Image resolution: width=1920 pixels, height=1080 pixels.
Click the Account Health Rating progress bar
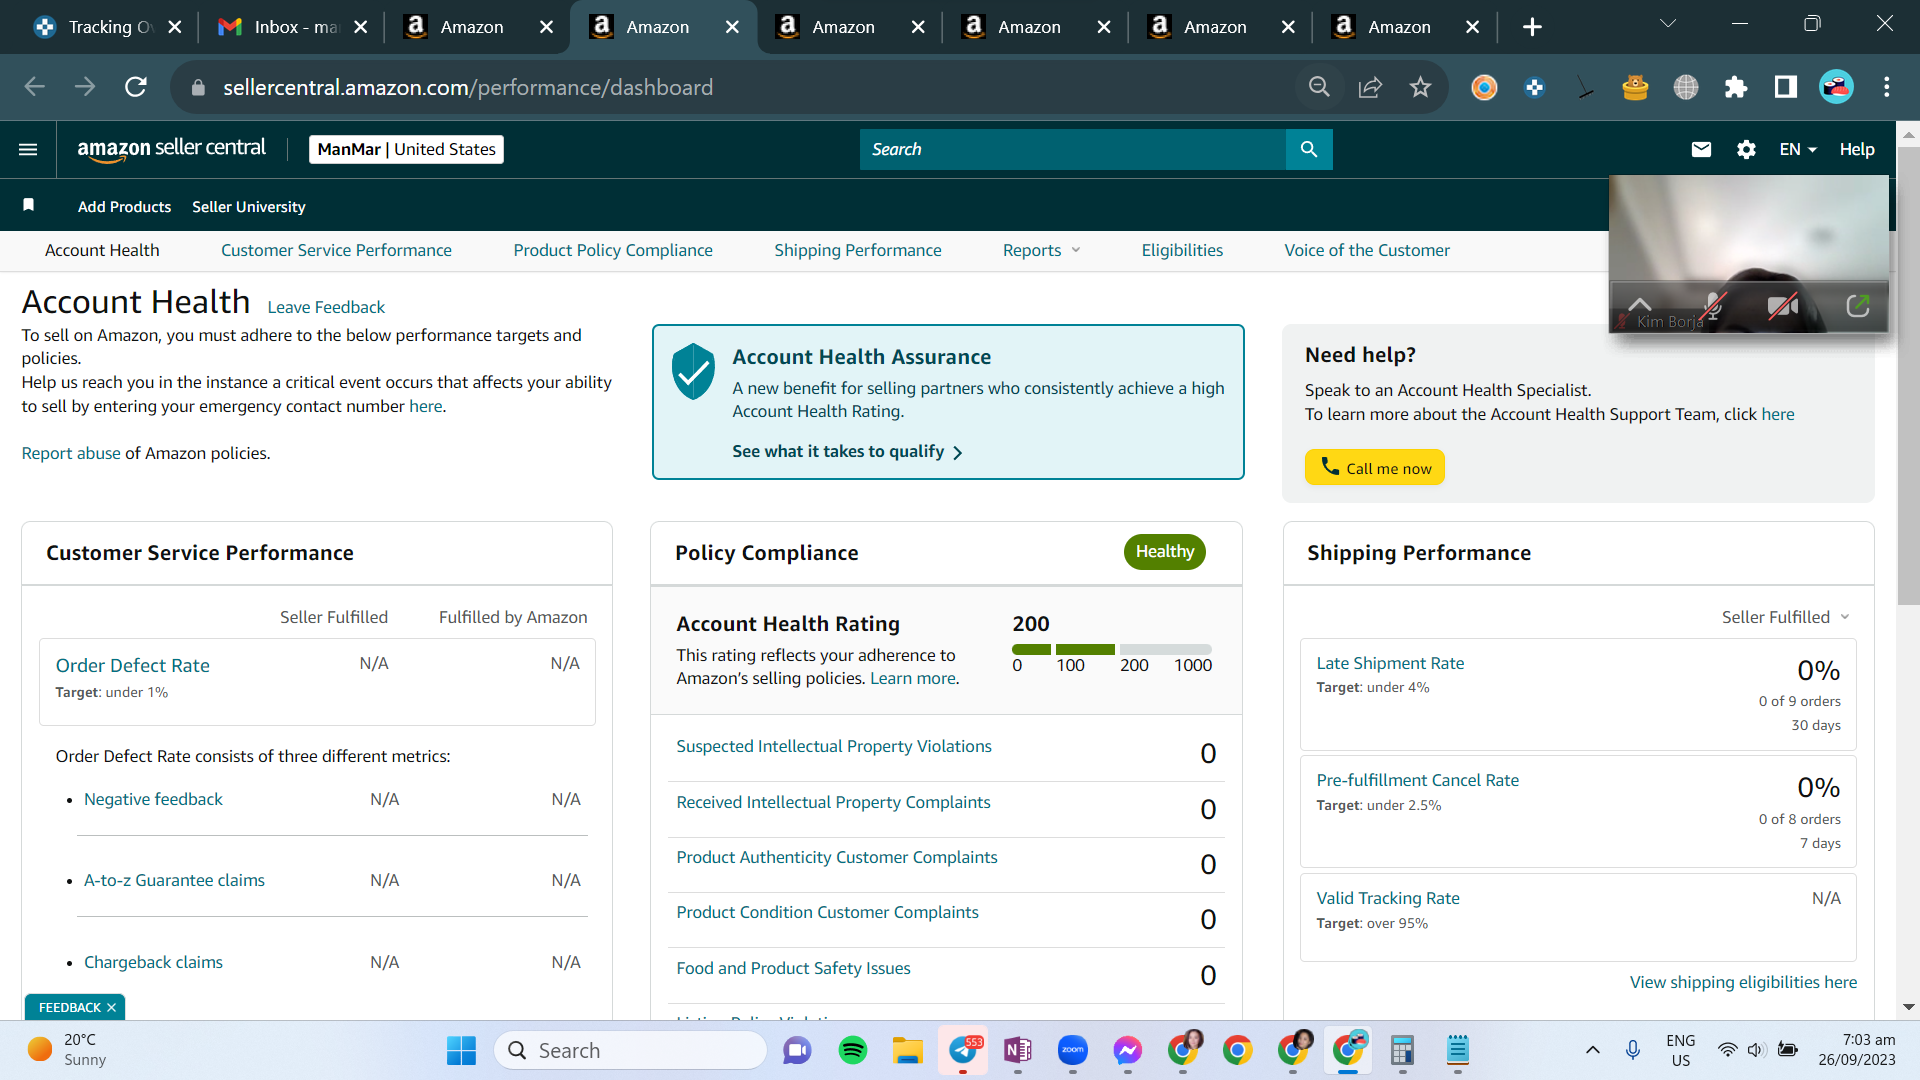[1112, 649]
